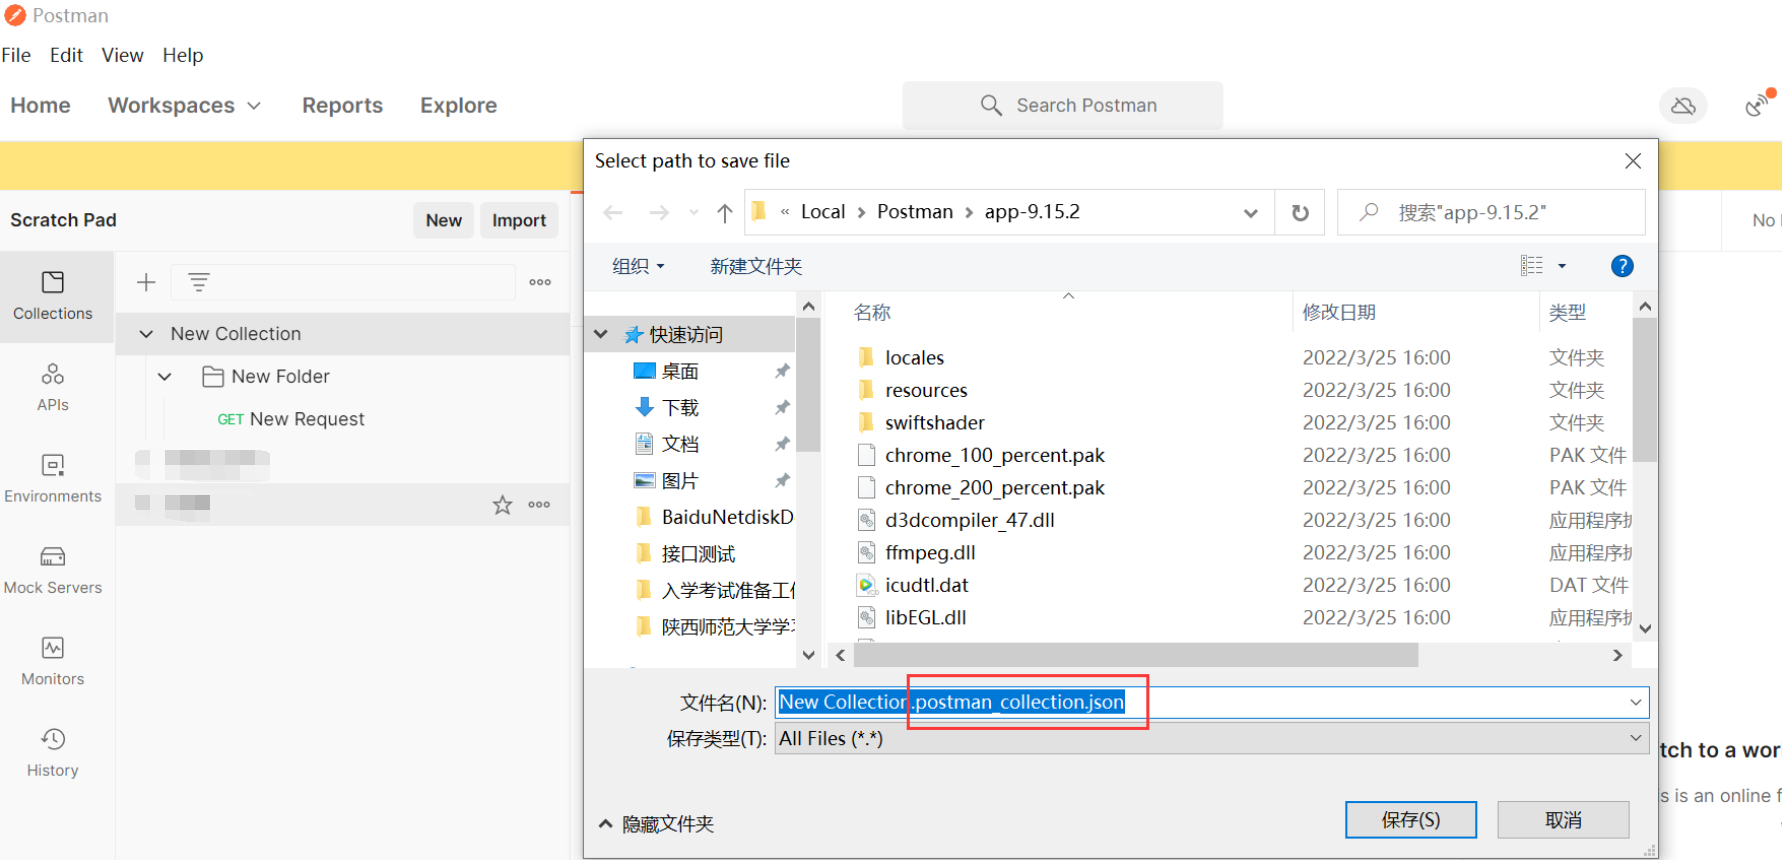
Task: Click the file list vertical scrollbar
Action: [1645, 390]
